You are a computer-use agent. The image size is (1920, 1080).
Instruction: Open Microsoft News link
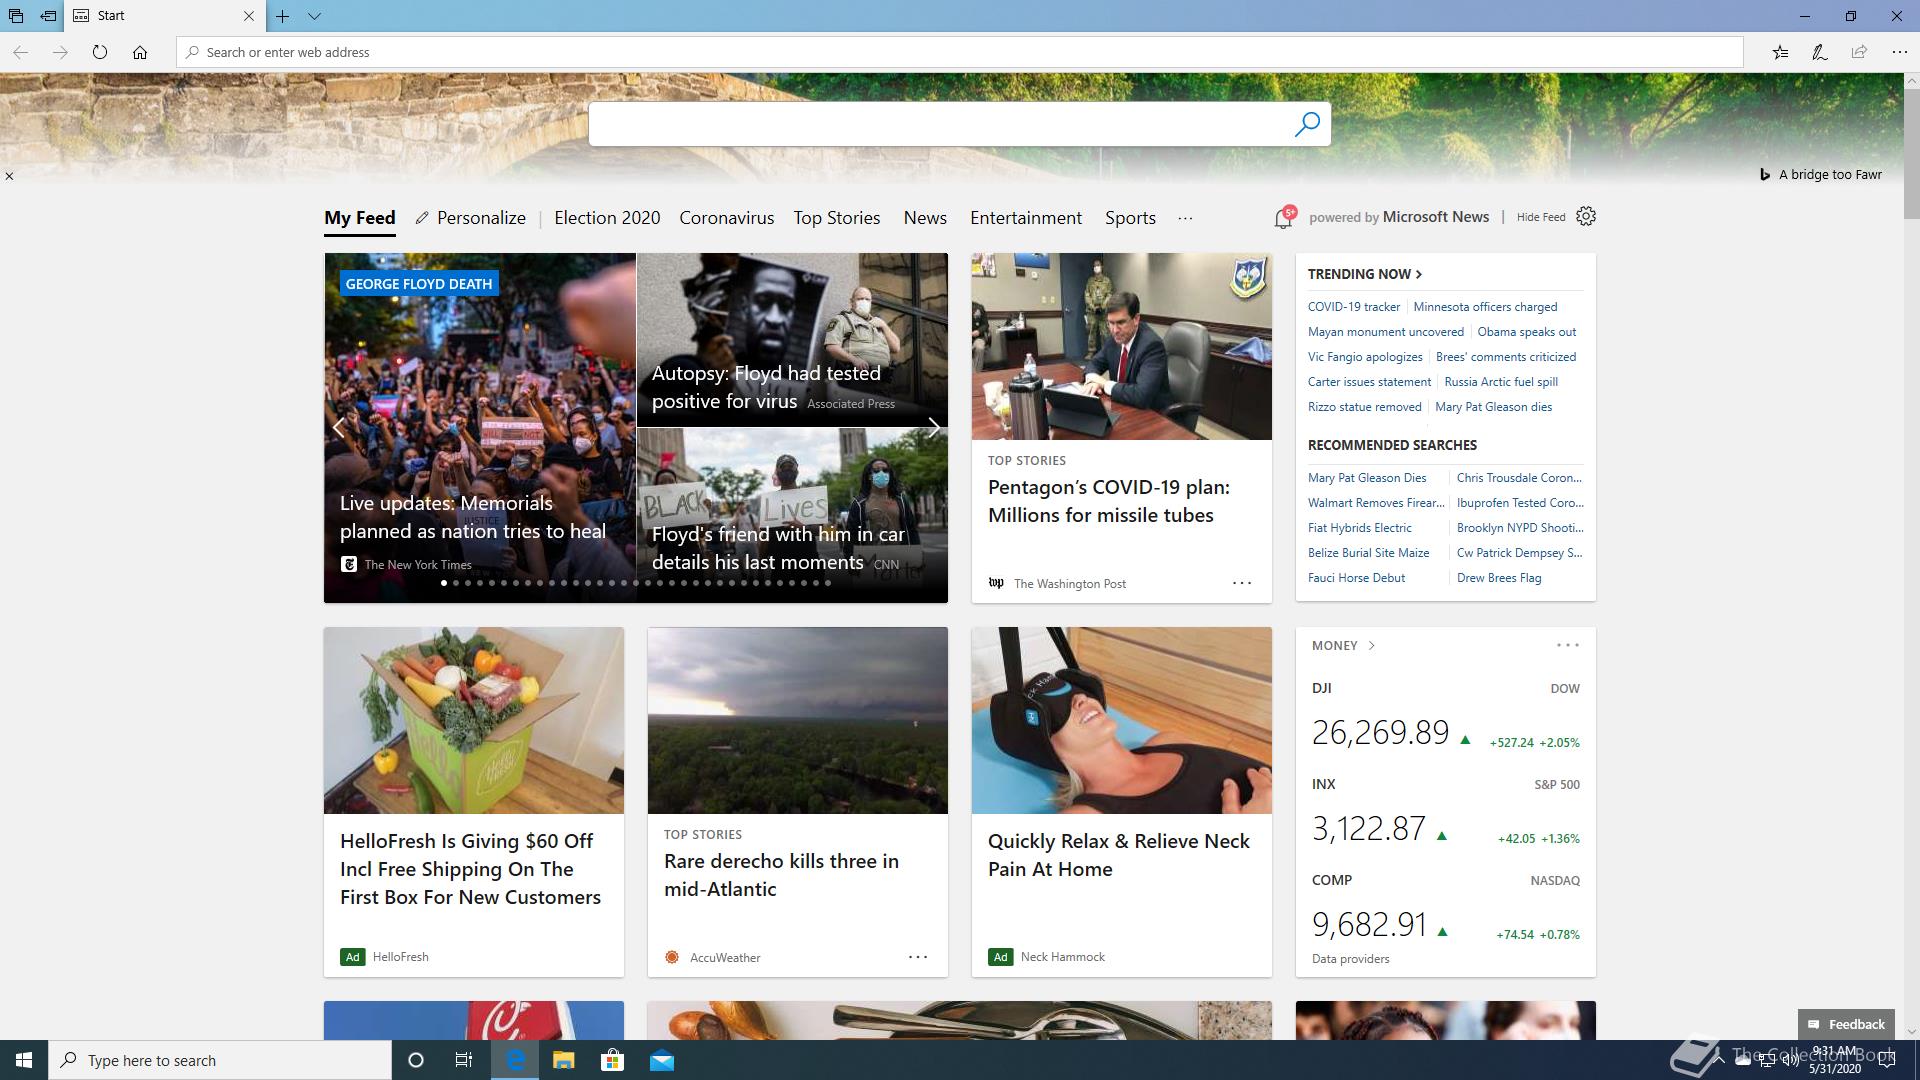(x=1436, y=217)
